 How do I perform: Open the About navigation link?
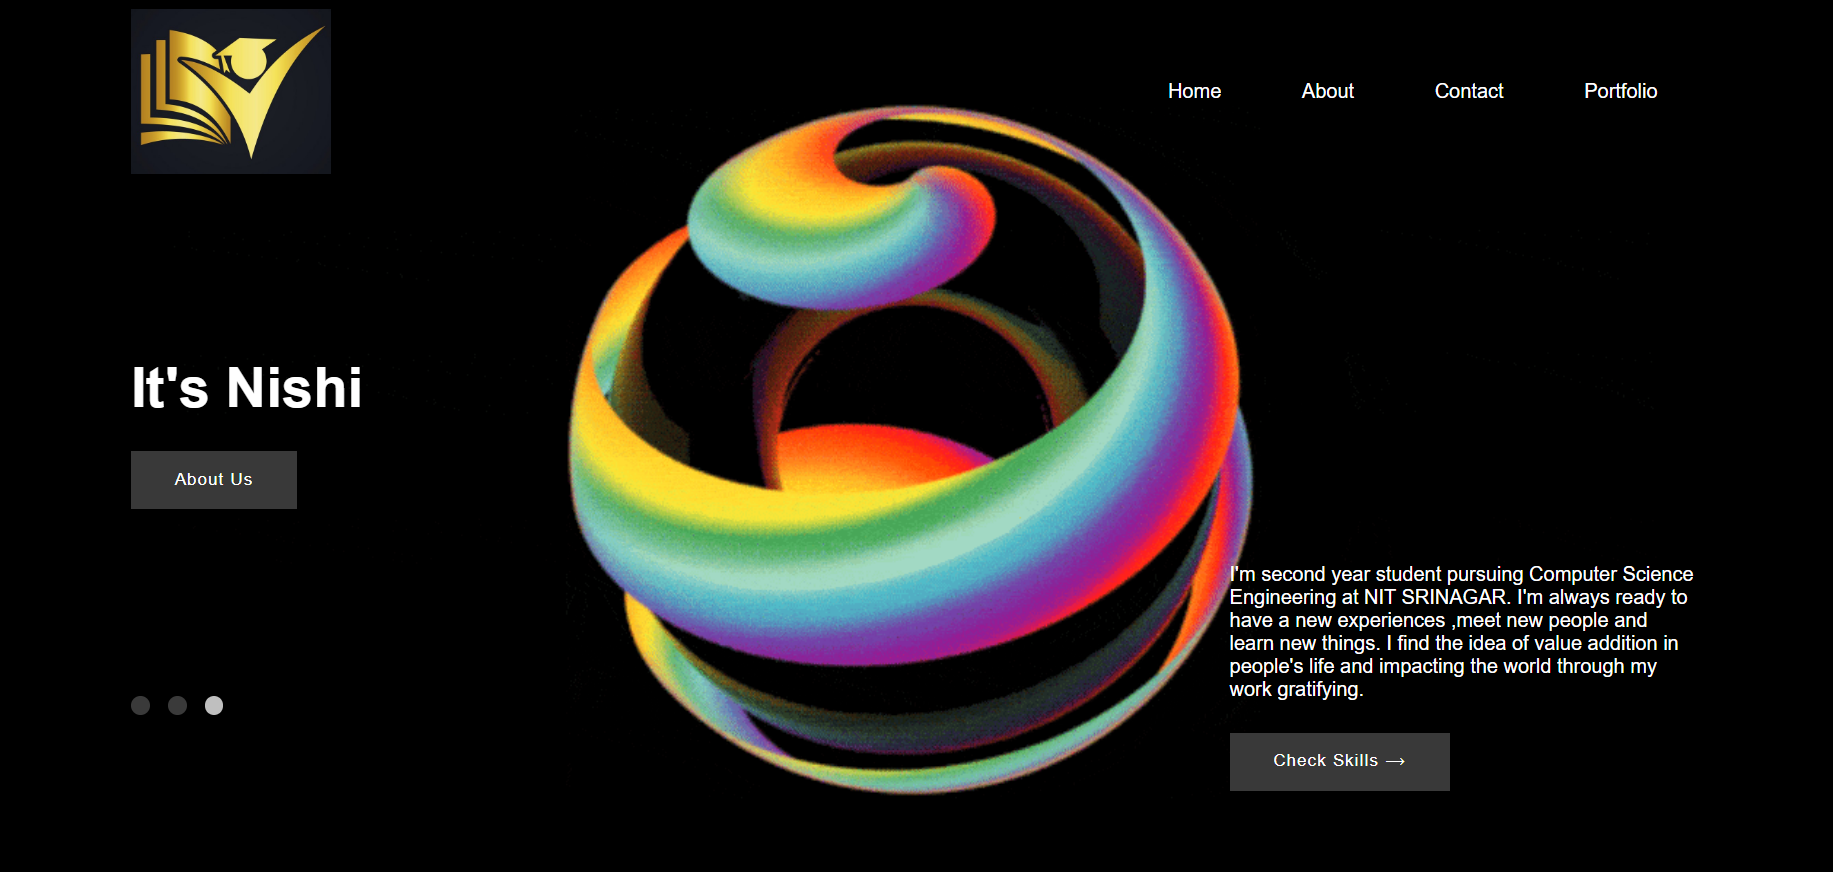tap(1327, 91)
